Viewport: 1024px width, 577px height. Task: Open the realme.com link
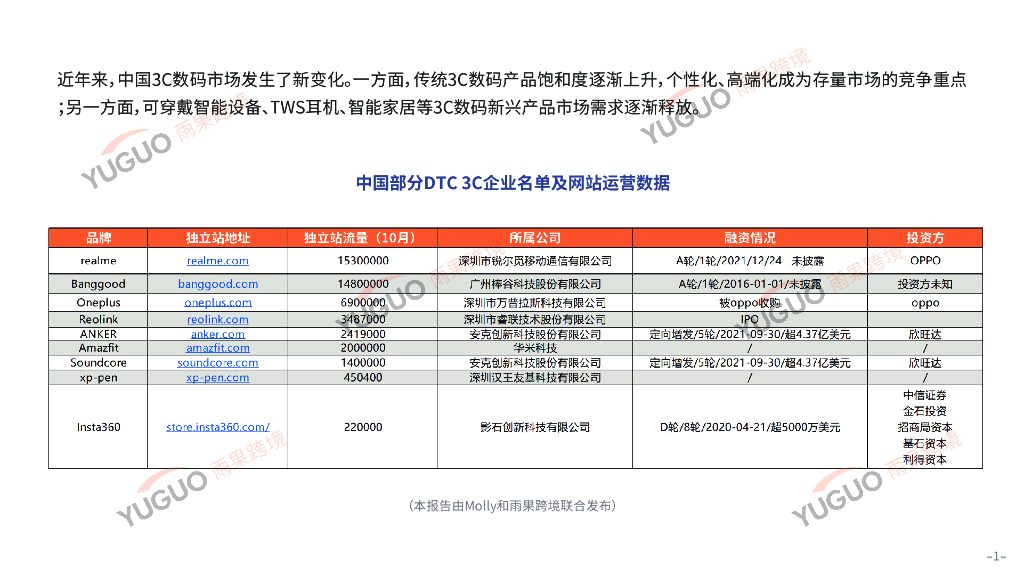click(217, 260)
